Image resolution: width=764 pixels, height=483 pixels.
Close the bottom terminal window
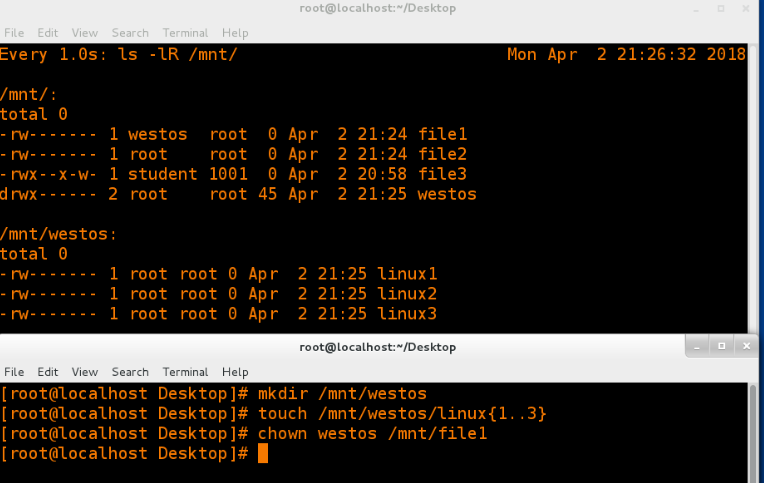tap(746, 346)
